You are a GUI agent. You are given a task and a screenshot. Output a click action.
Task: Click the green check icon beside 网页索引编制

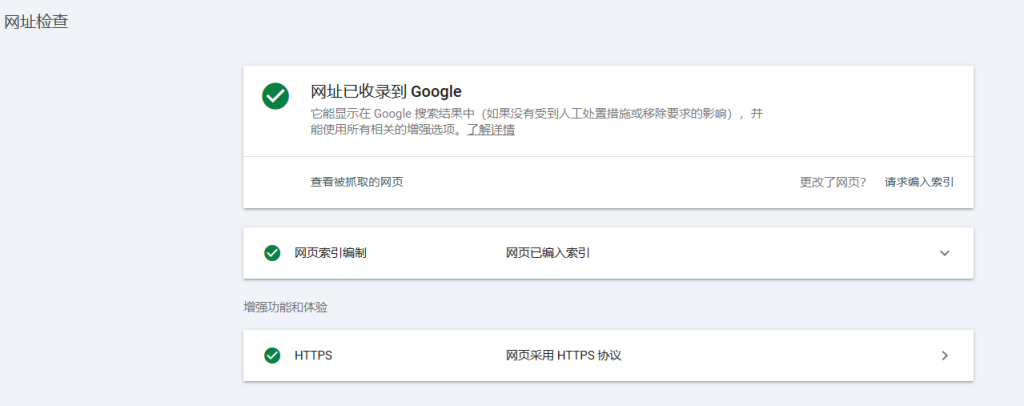click(x=272, y=253)
